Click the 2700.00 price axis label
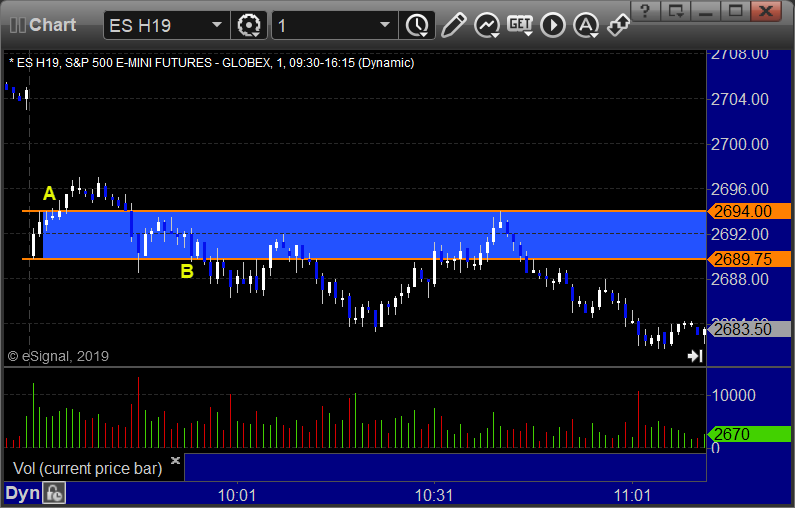The image size is (795, 508). coord(740,144)
